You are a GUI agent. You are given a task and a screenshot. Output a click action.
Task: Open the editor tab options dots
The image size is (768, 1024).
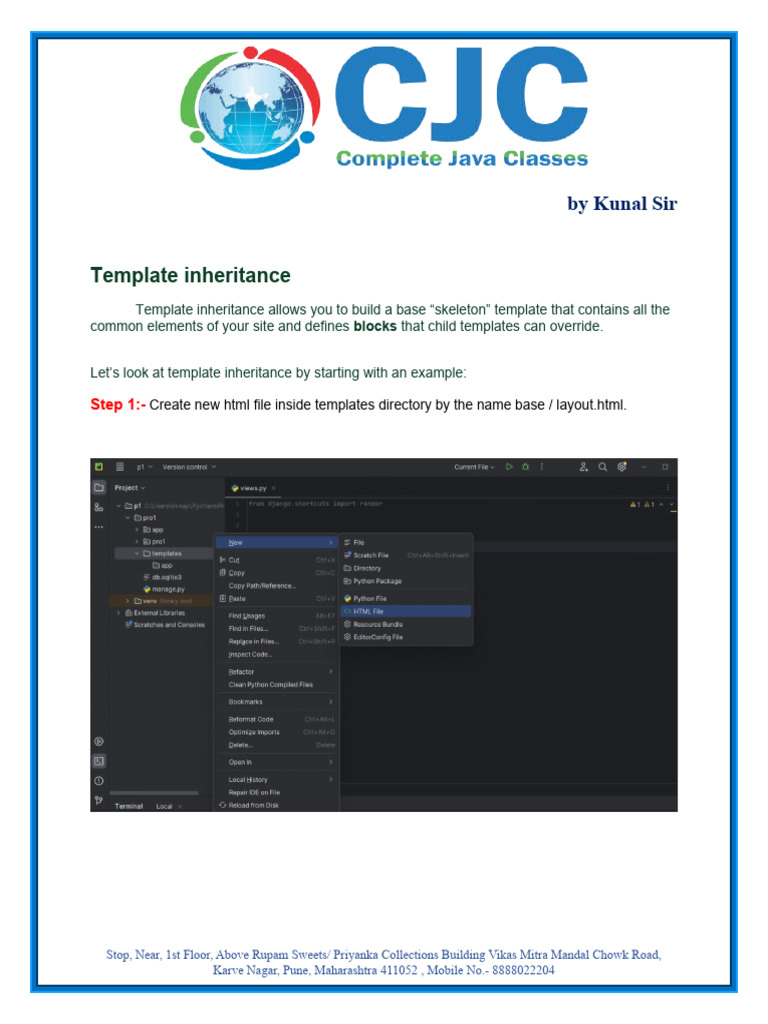tap(668, 488)
